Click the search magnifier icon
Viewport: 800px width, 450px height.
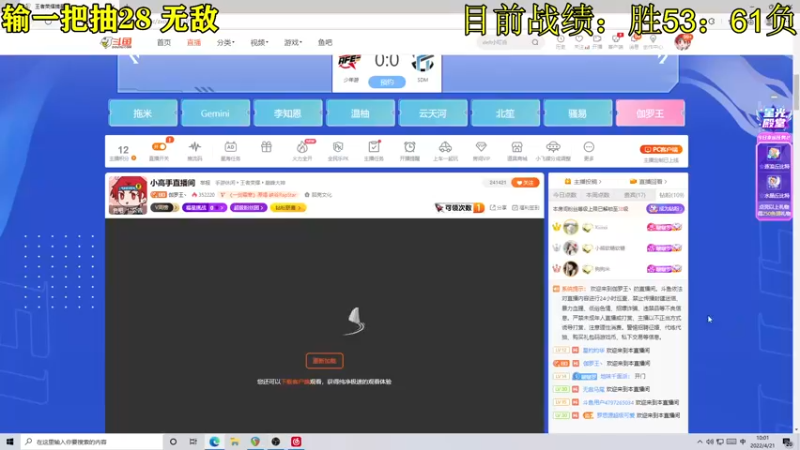click(535, 42)
